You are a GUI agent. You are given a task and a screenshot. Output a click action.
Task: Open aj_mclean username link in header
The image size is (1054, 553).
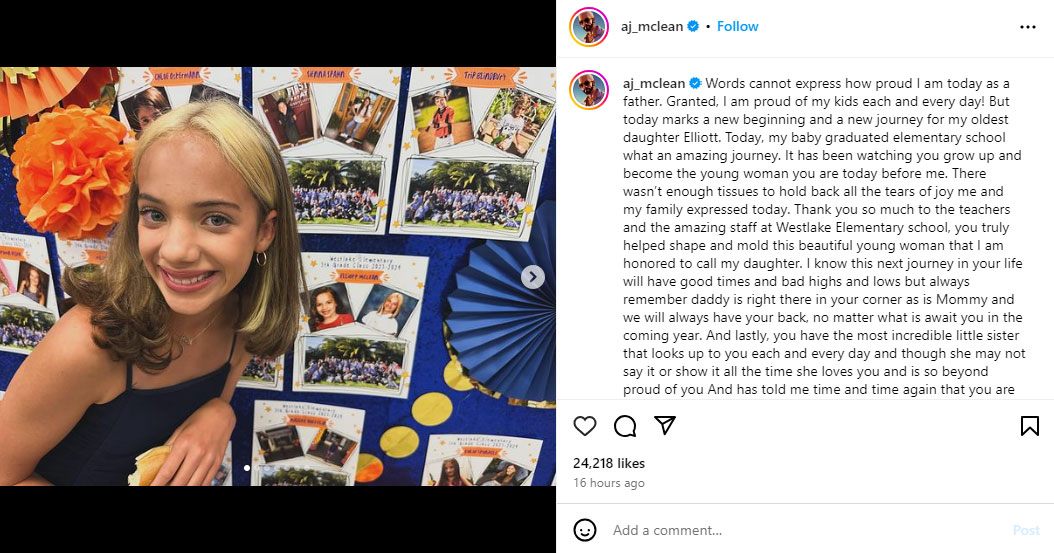652,27
